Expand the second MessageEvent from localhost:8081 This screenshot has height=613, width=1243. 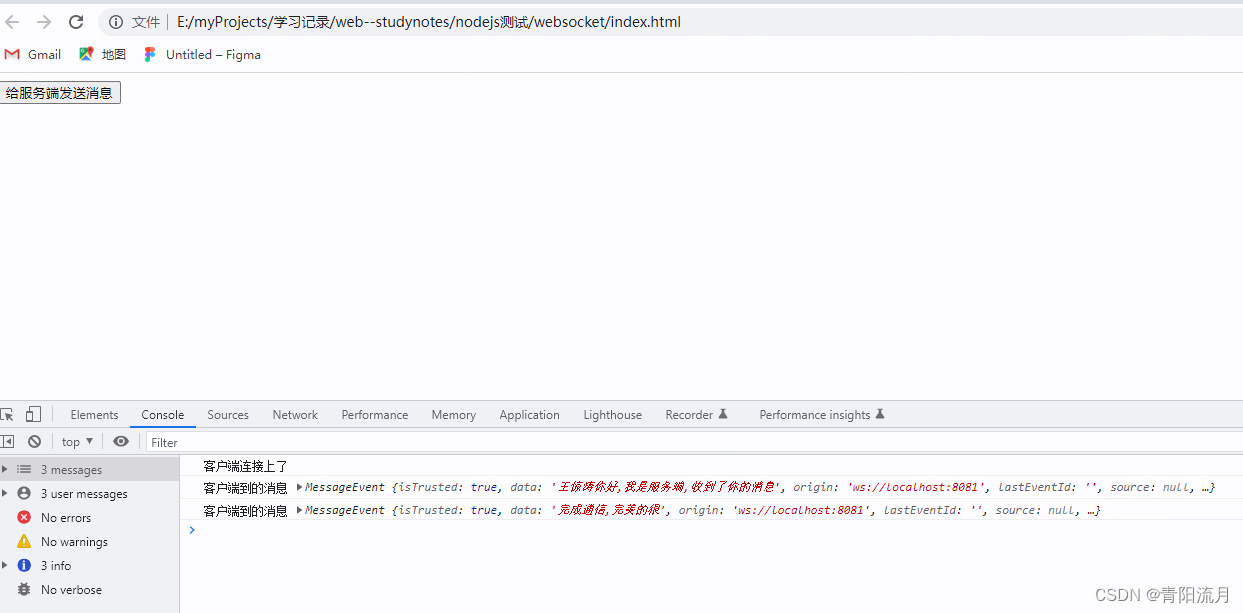pyautogui.click(x=297, y=510)
